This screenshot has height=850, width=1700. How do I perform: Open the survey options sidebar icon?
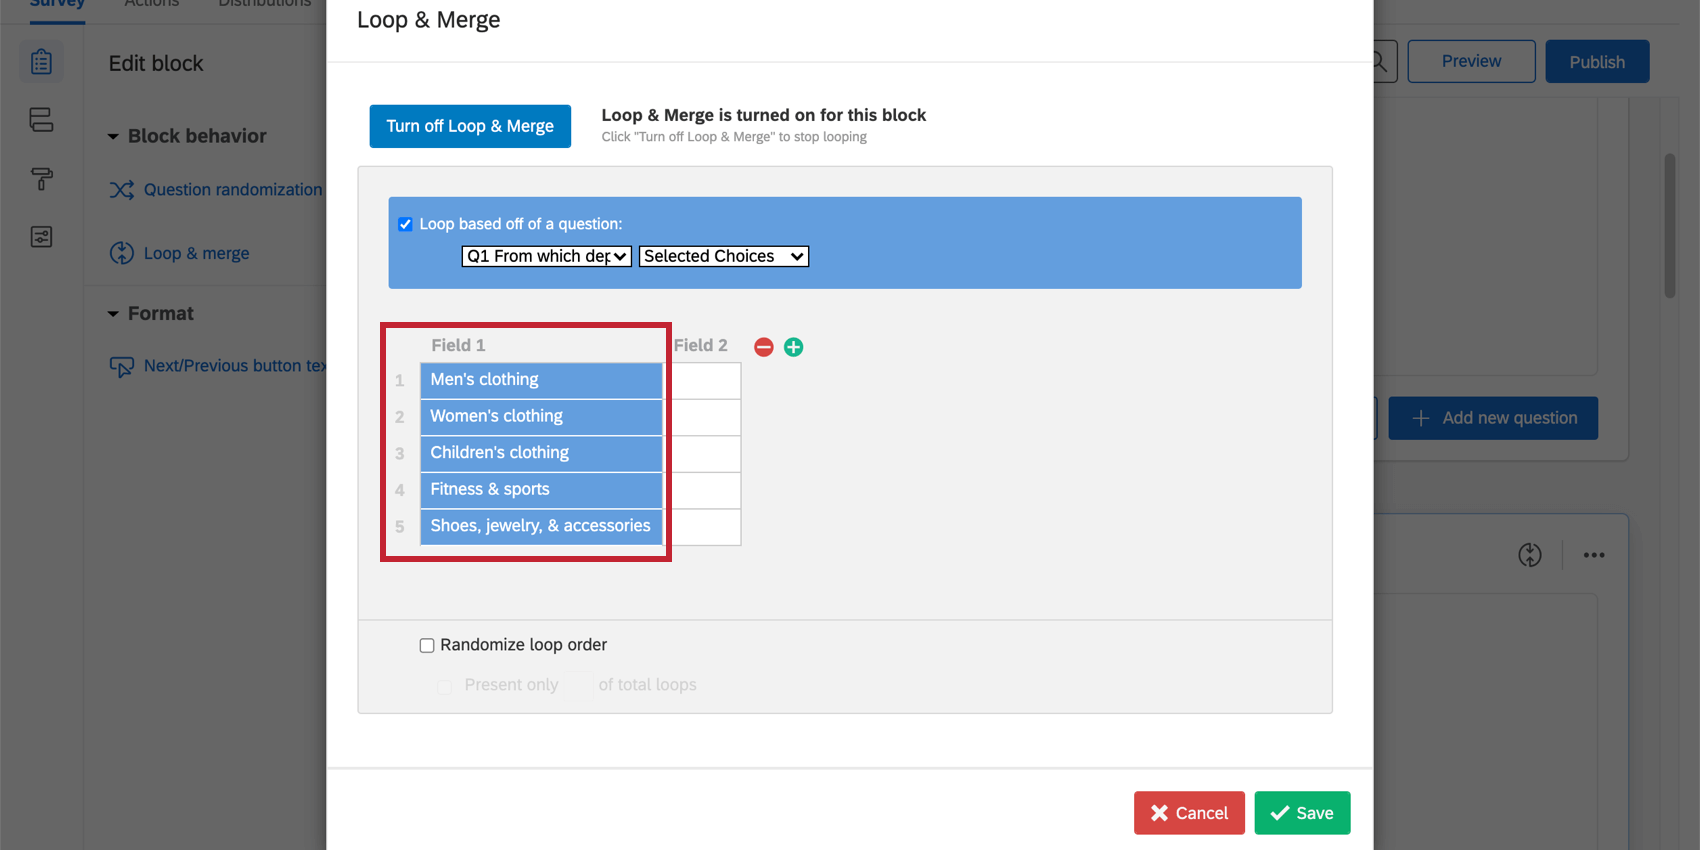(41, 237)
